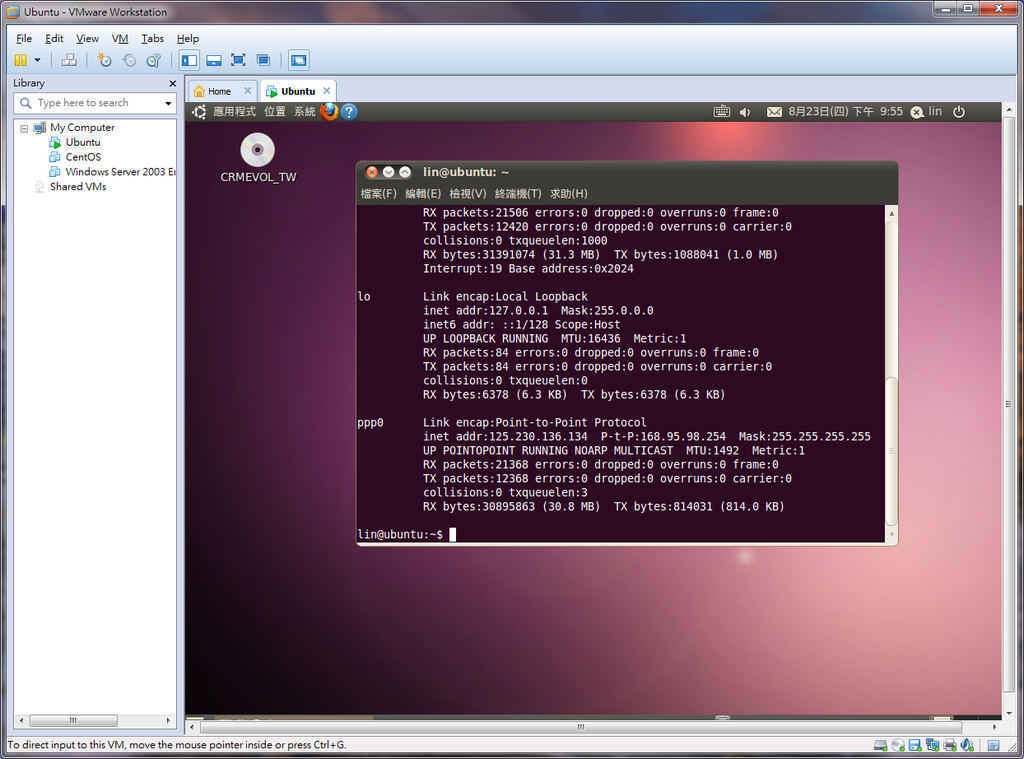Open the Ubuntu volume control
Screen dimensions: 1024x759
(x=745, y=112)
